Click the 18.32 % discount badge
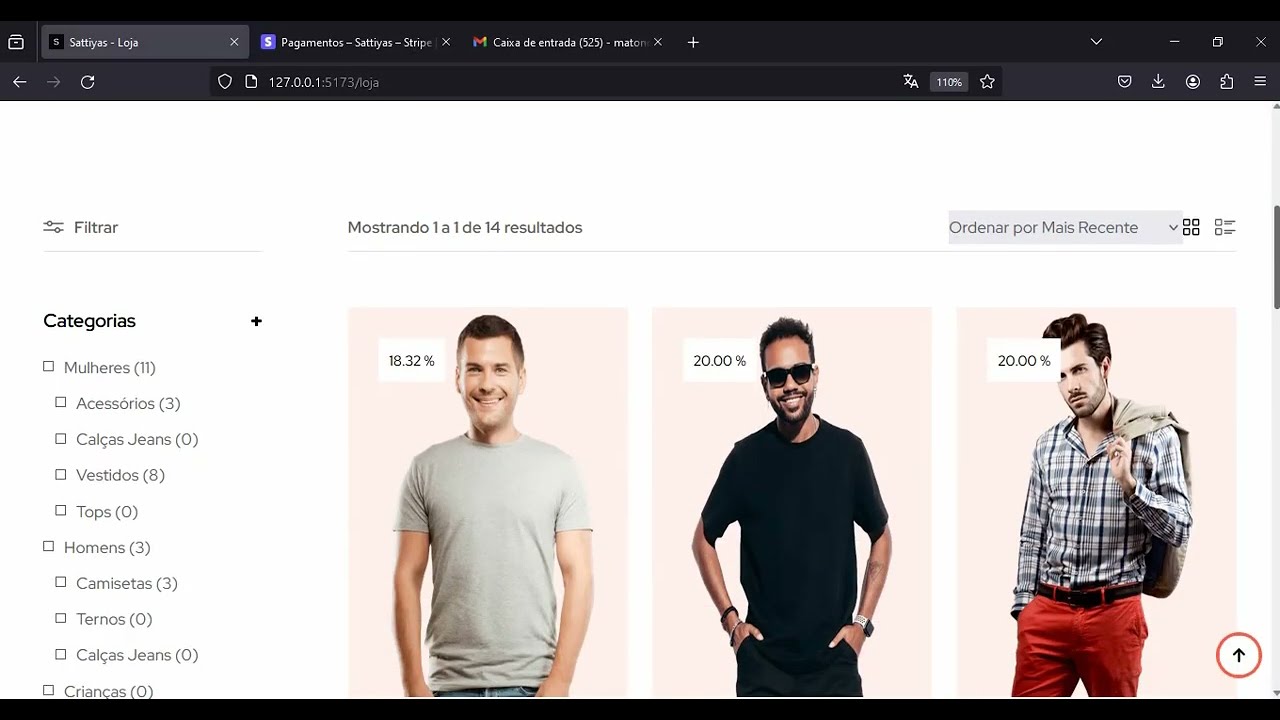The width and height of the screenshot is (1280, 720). click(x=411, y=361)
